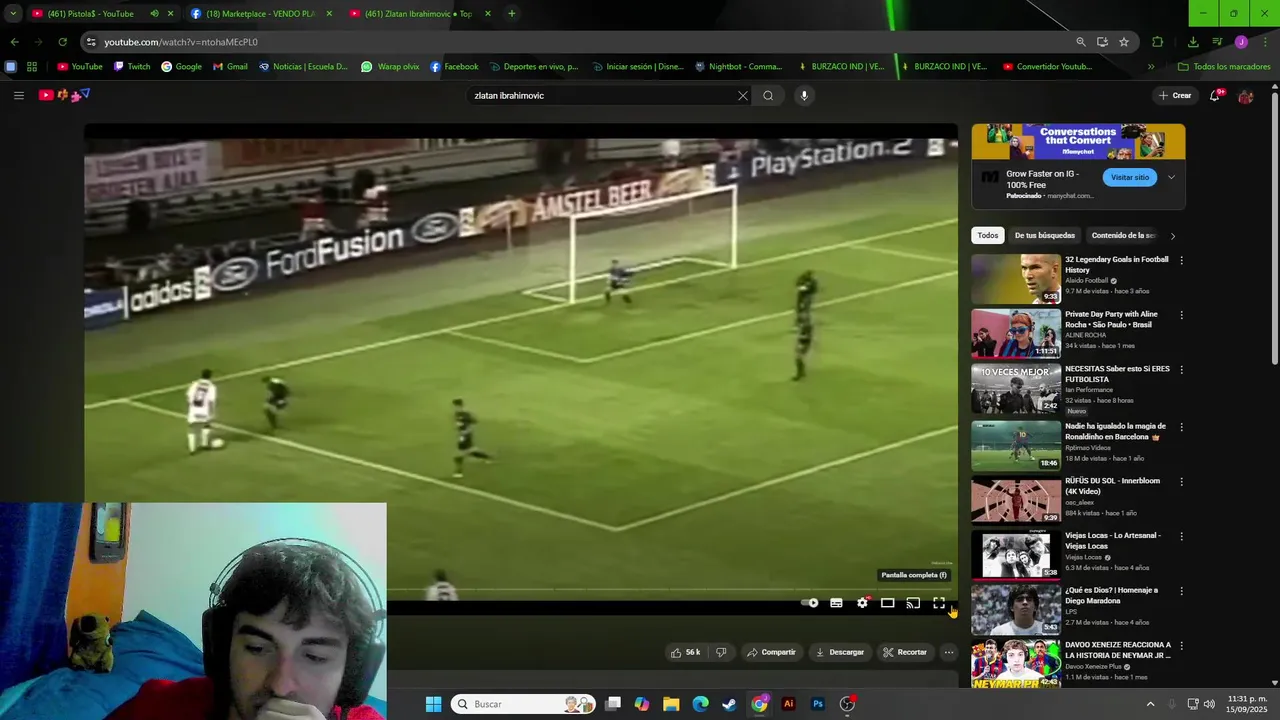Viewport: 1280px width, 720px height.
Task: Click Visitar sitio on the ad
Action: 1130,177
